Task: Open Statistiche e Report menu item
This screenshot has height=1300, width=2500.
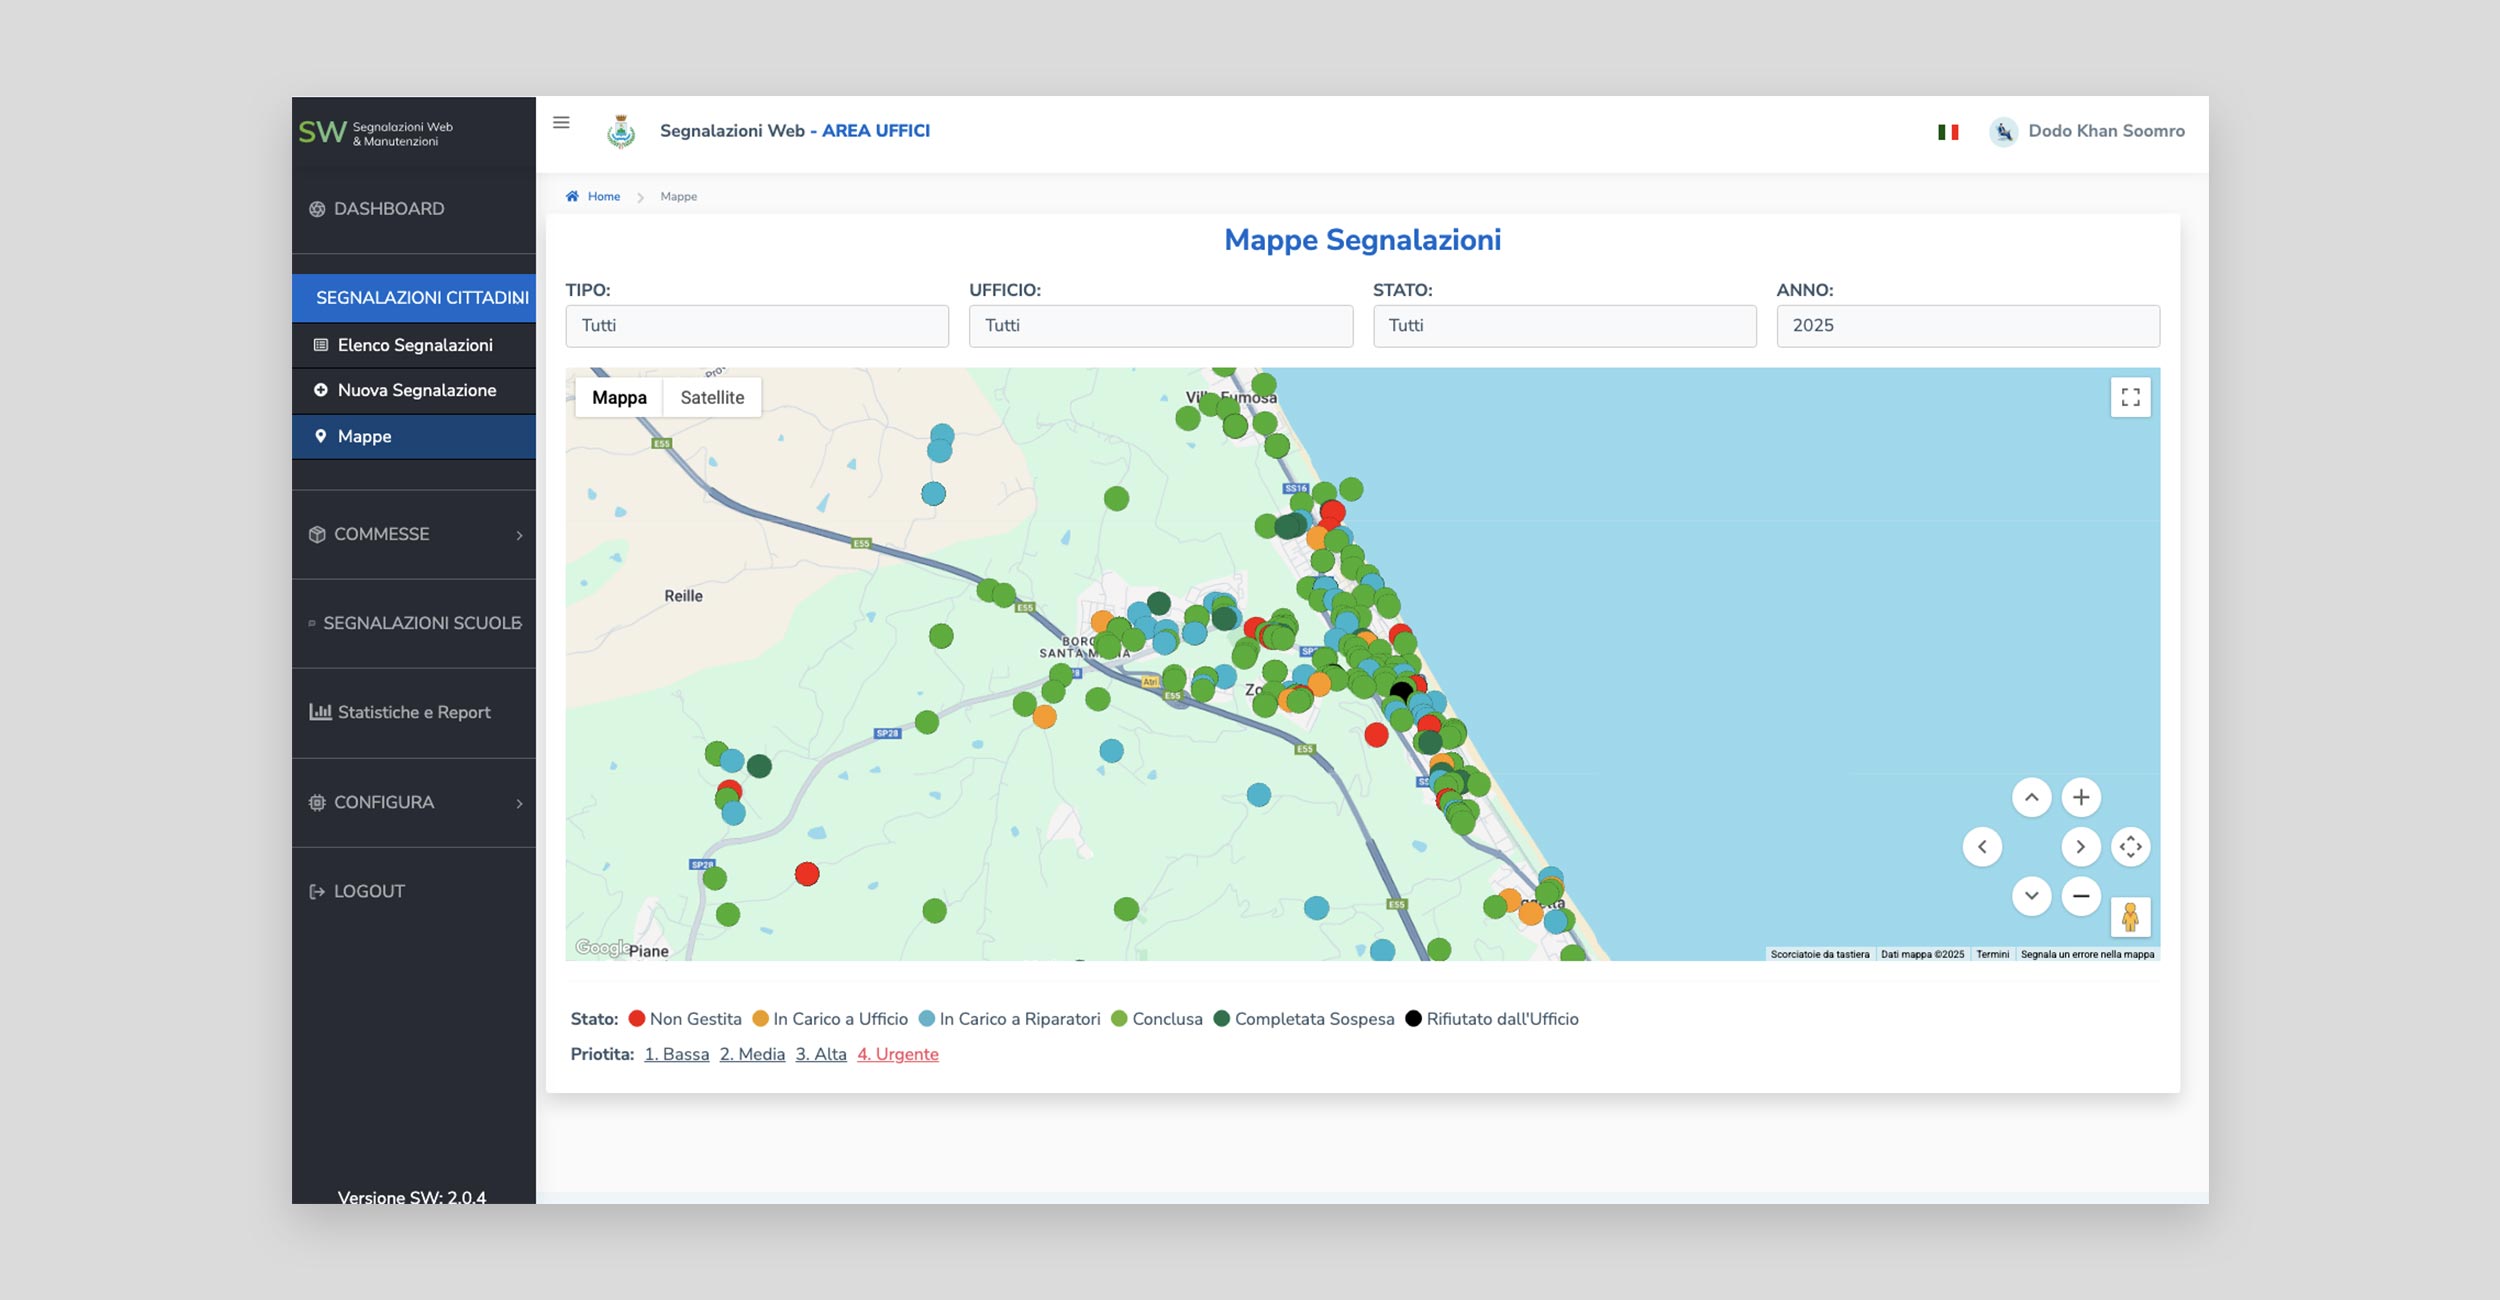Action: pos(414,713)
